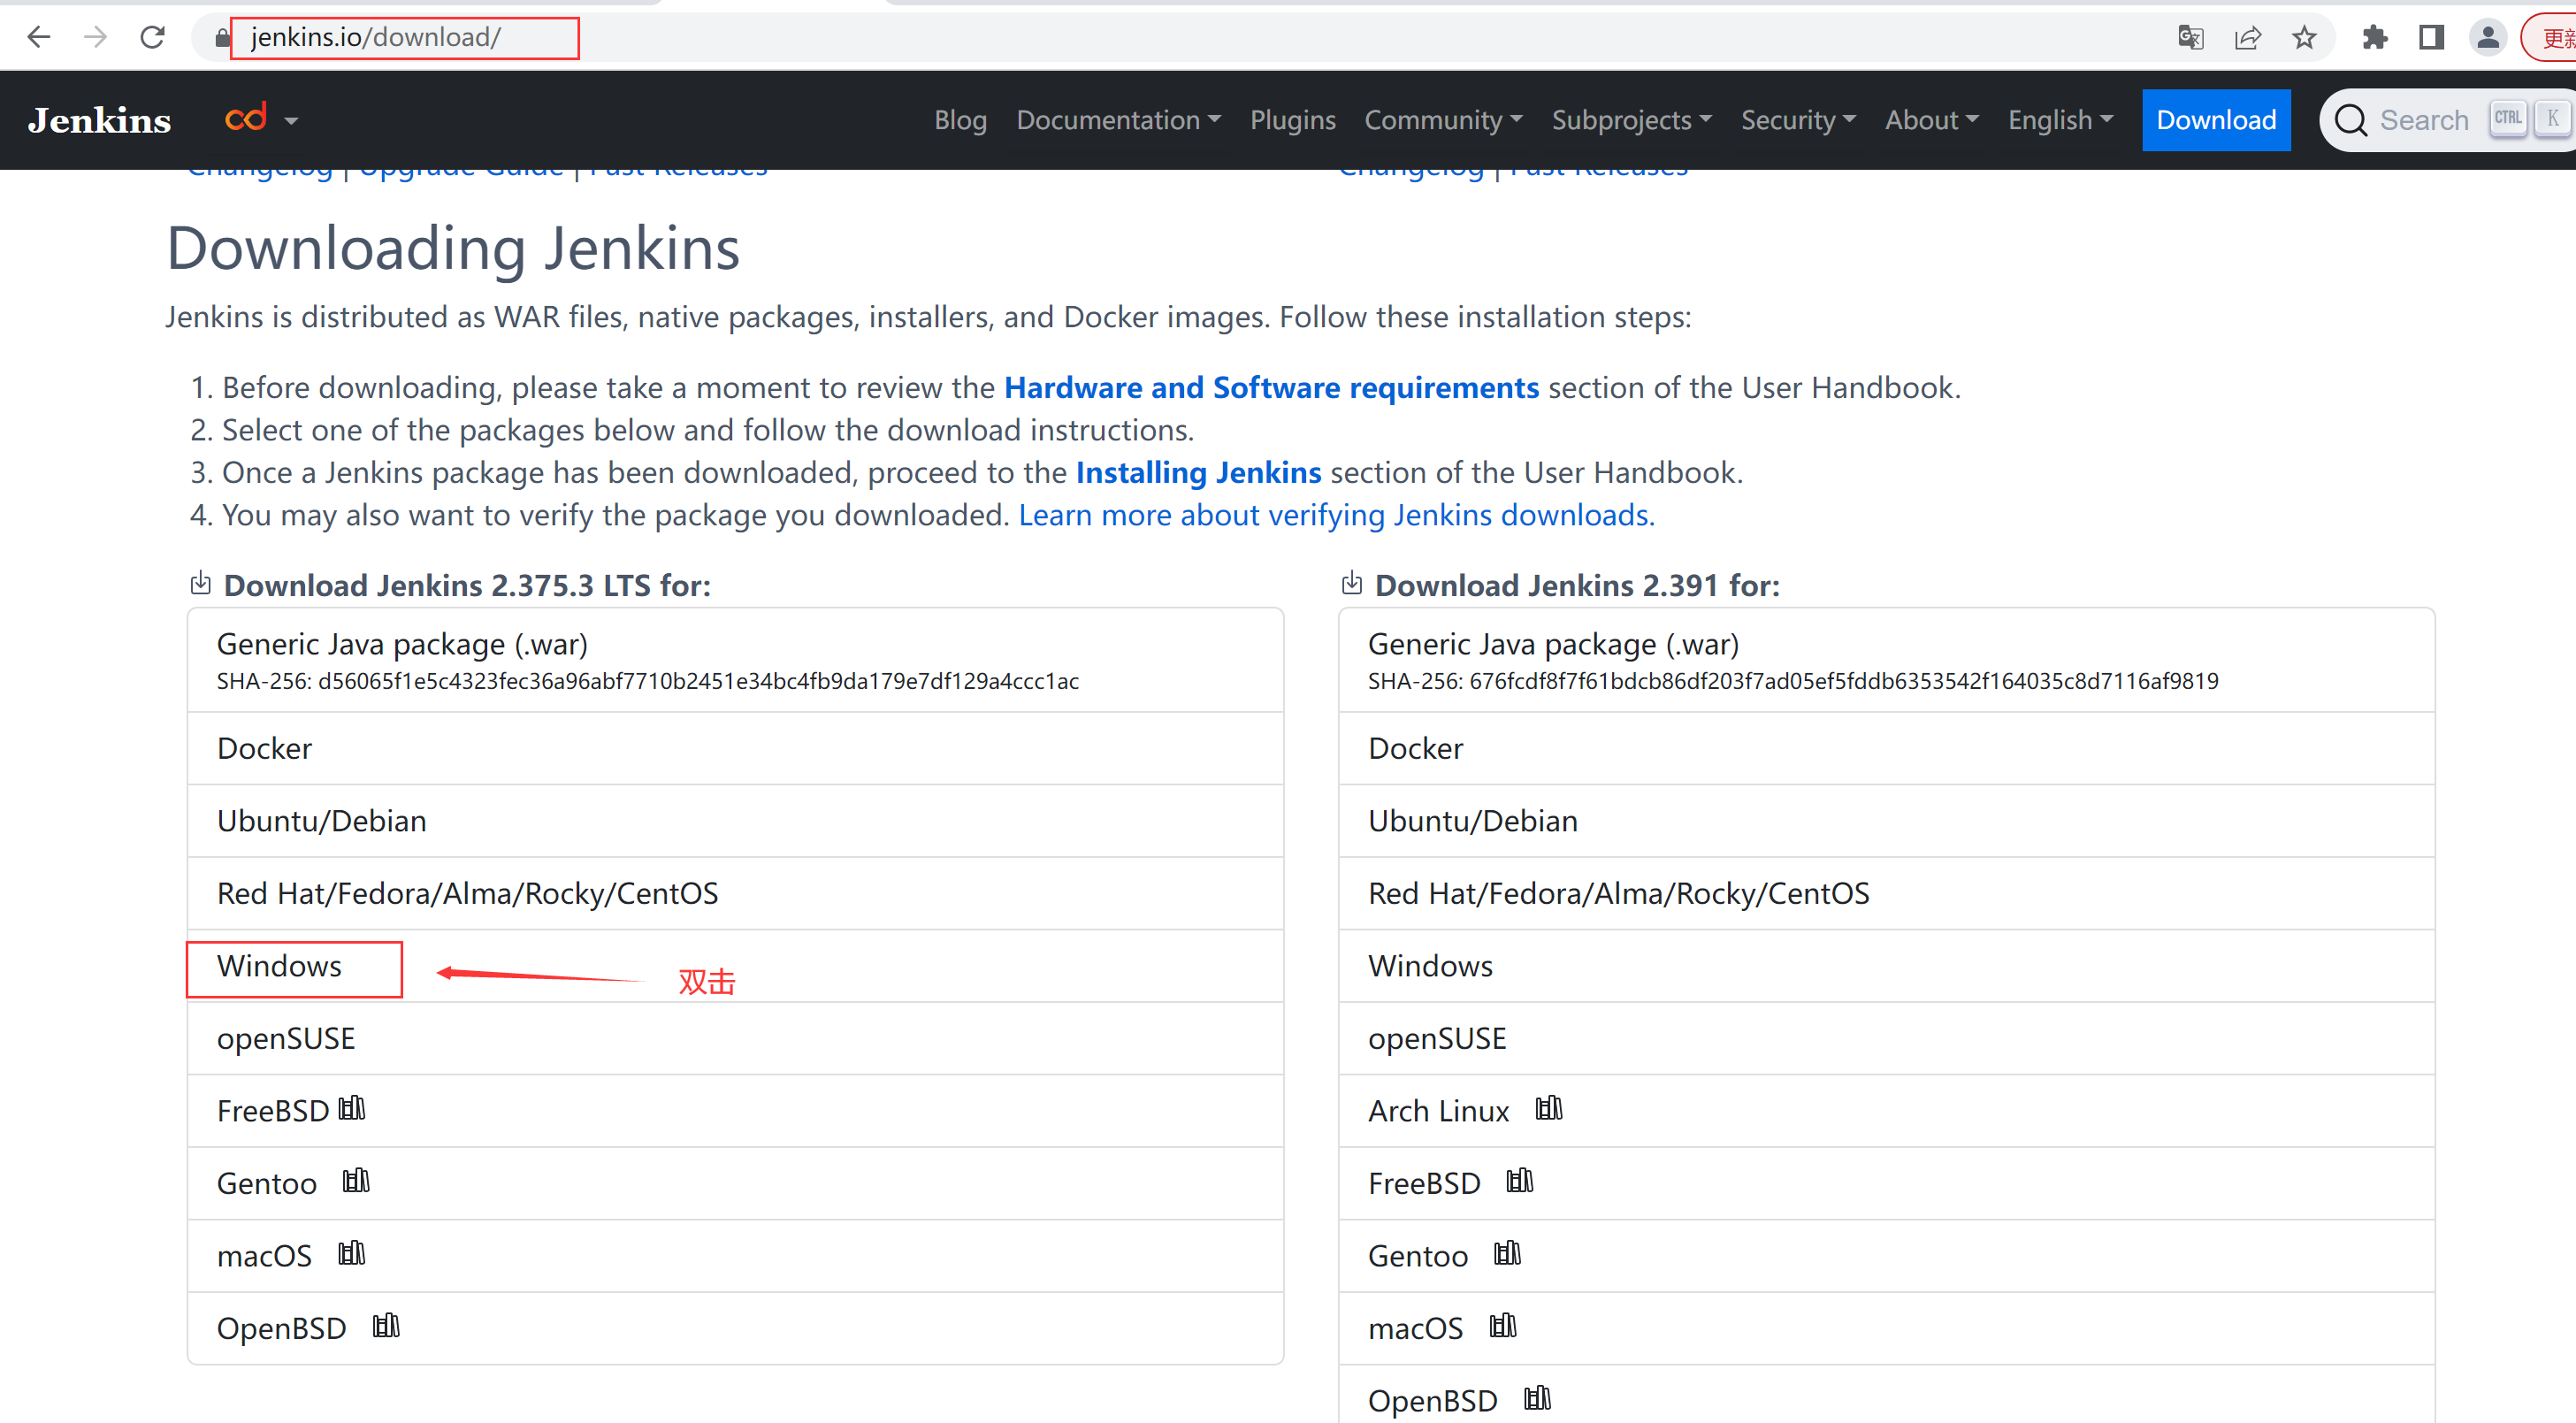Click the browser back arrow
Image resolution: width=2576 pixels, height=1423 pixels.
pyautogui.click(x=39, y=38)
